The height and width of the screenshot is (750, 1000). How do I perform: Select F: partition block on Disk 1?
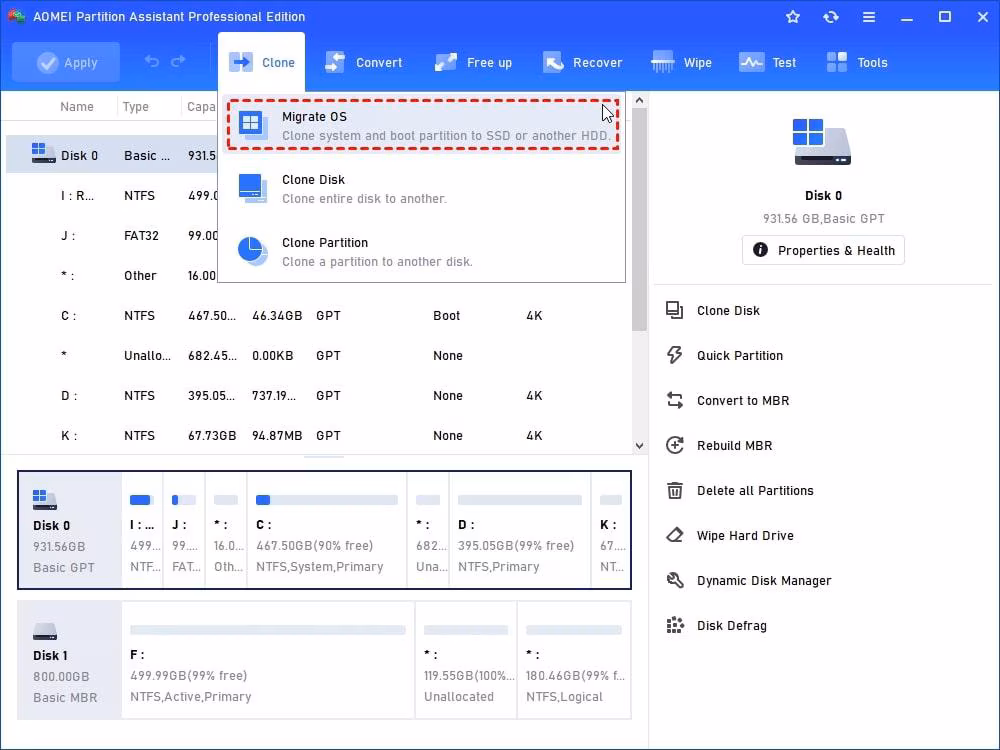(268, 660)
